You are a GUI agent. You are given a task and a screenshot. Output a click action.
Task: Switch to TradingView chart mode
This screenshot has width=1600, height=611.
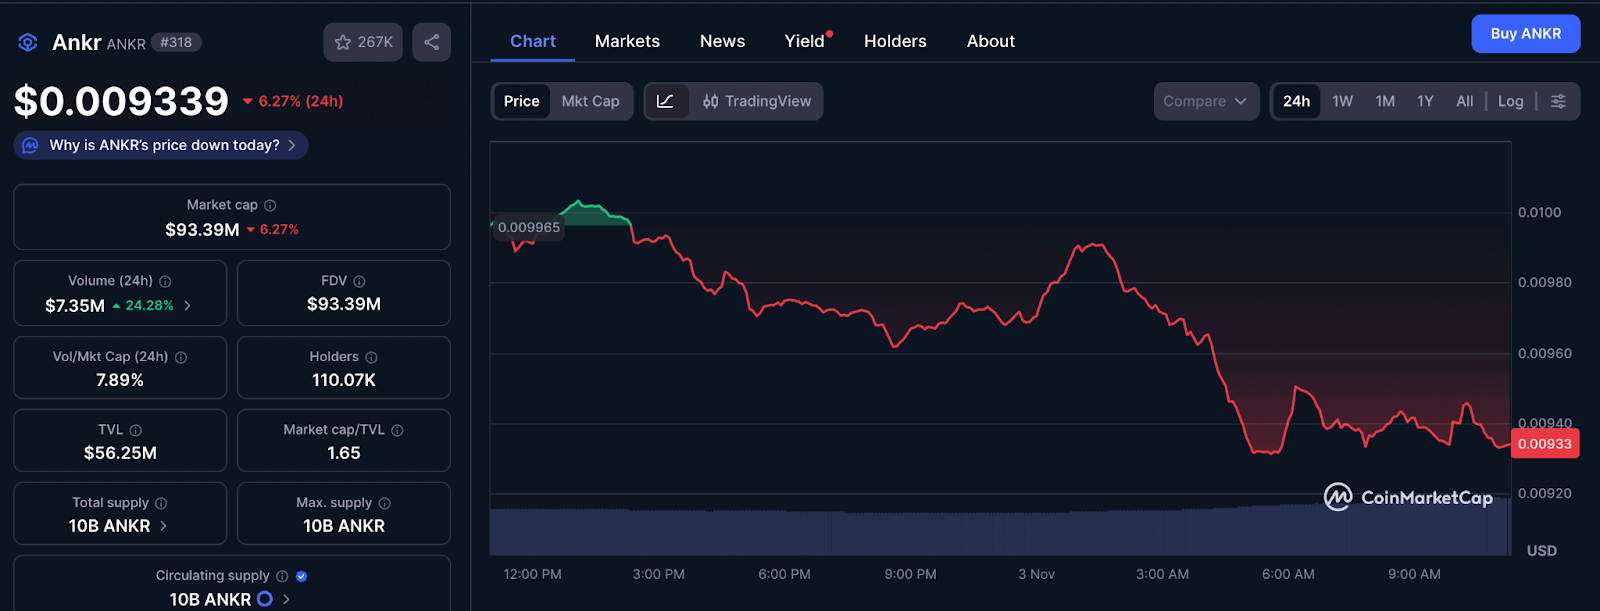pos(757,101)
